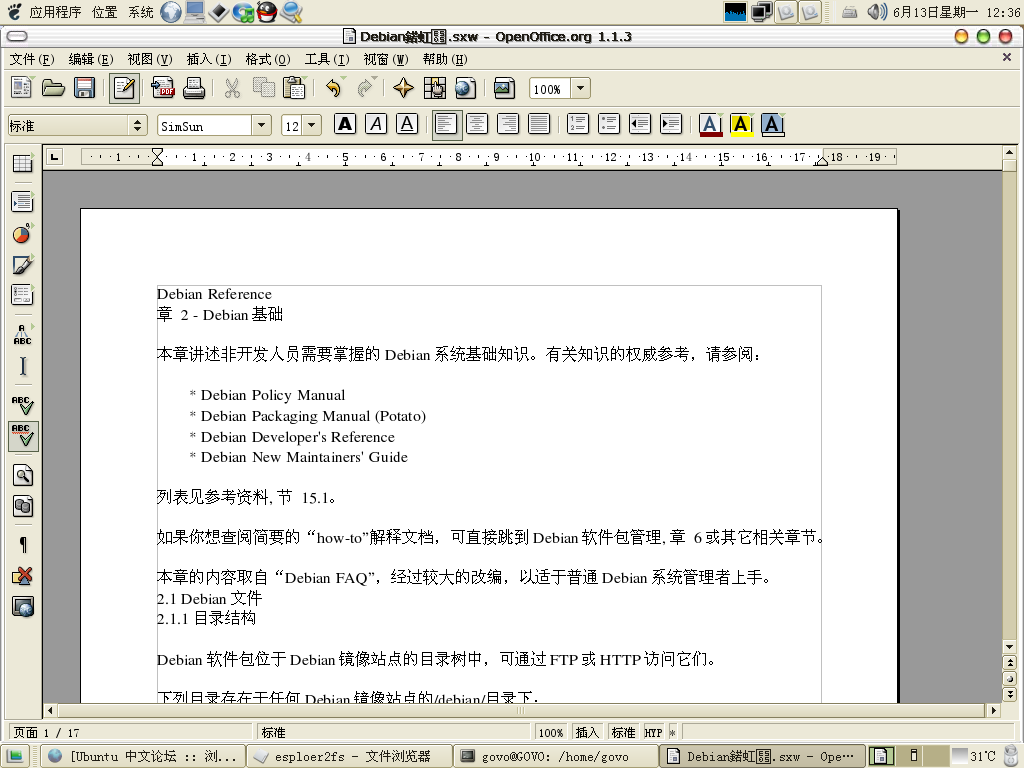Open the 编辑(E) menu

pos(91,59)
